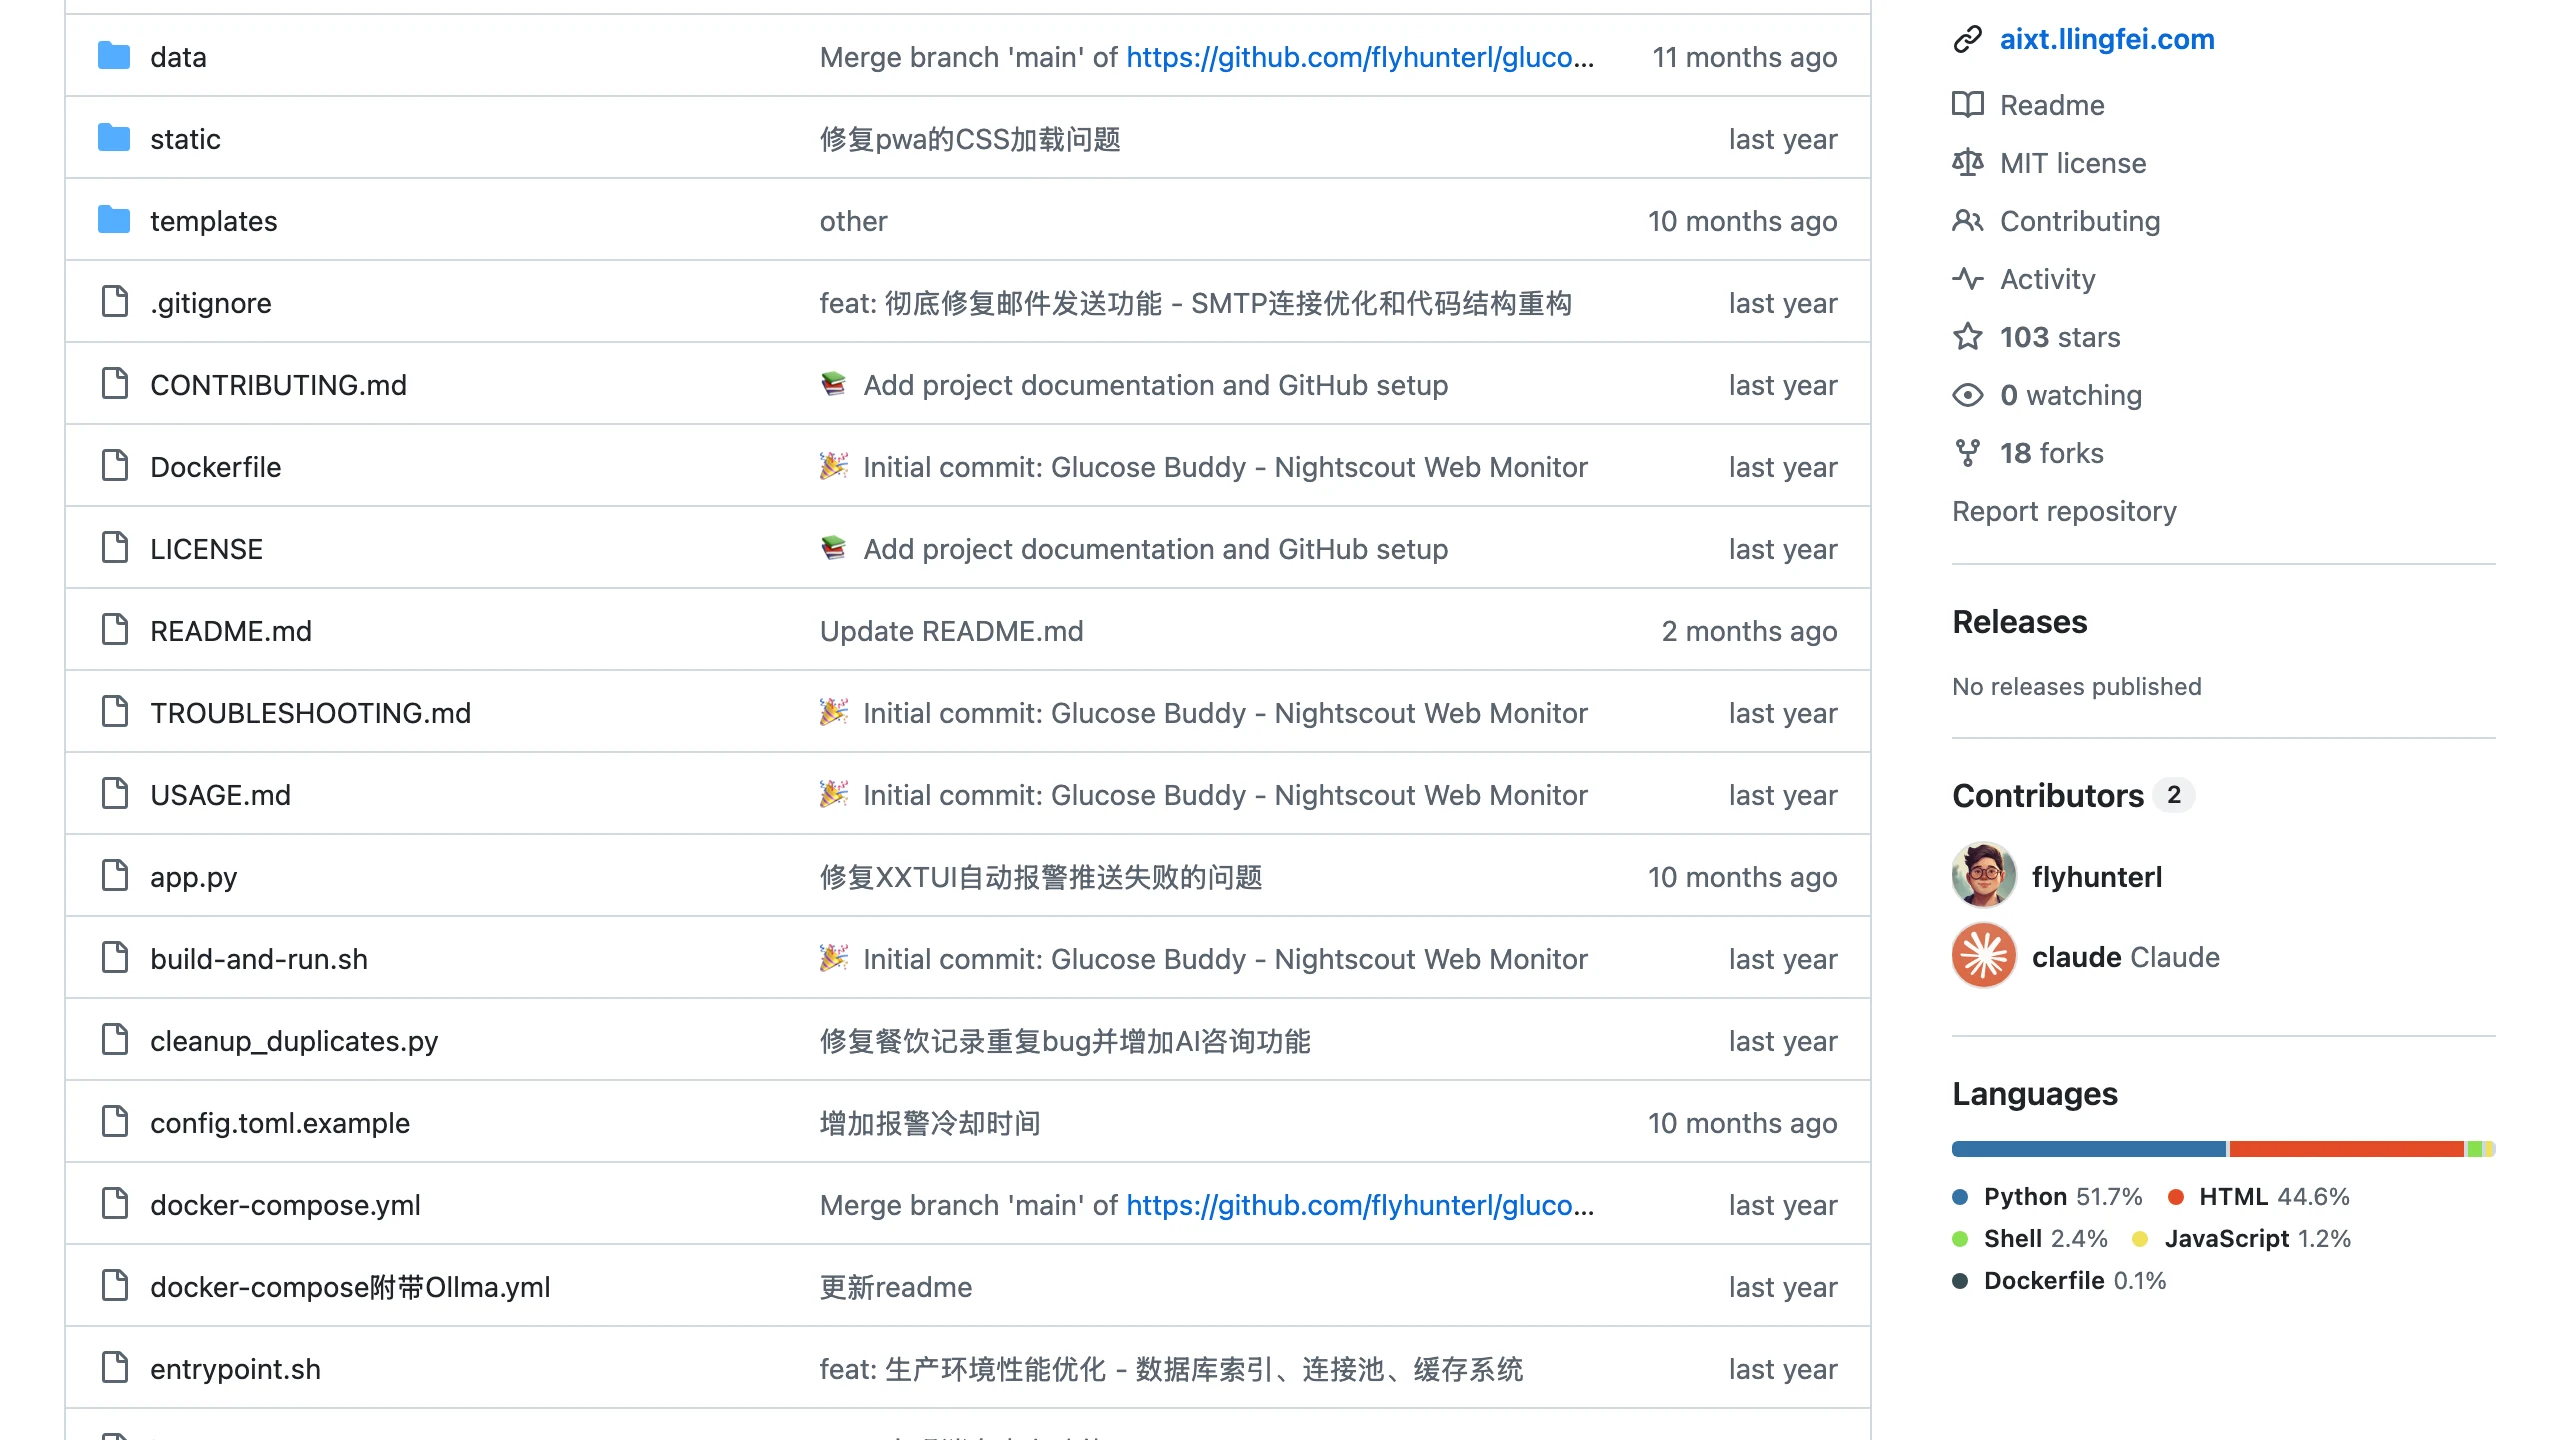Click the static folder icon

pos(114,138)
